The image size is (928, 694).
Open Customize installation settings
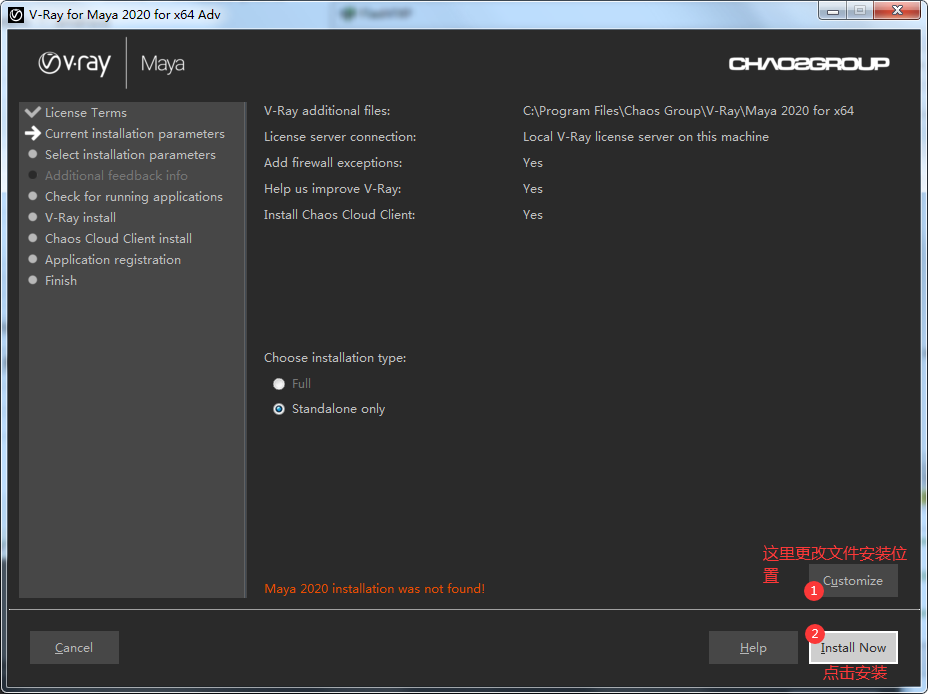point(853,580)
